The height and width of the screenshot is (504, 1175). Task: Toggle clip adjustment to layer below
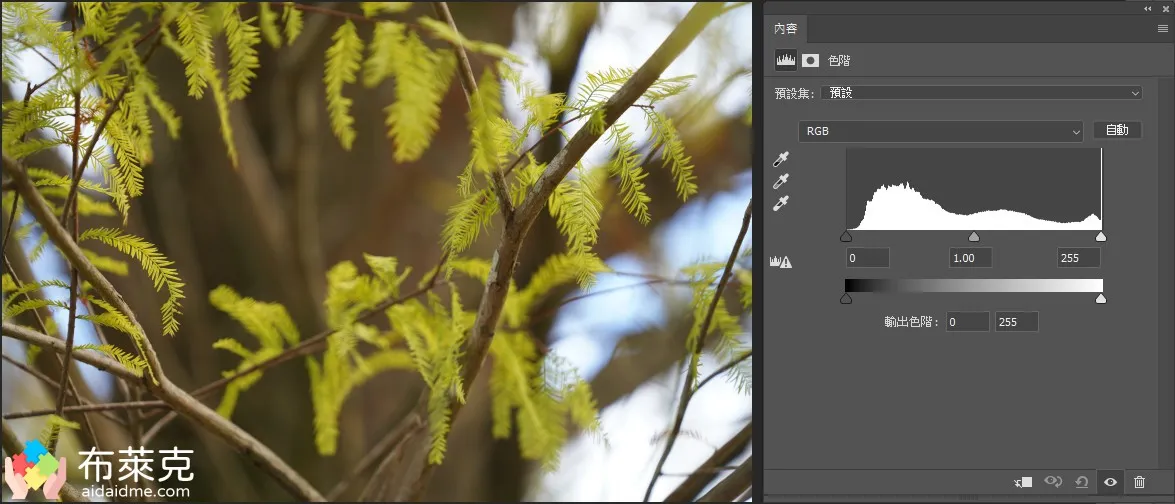tap(1023, 482)
